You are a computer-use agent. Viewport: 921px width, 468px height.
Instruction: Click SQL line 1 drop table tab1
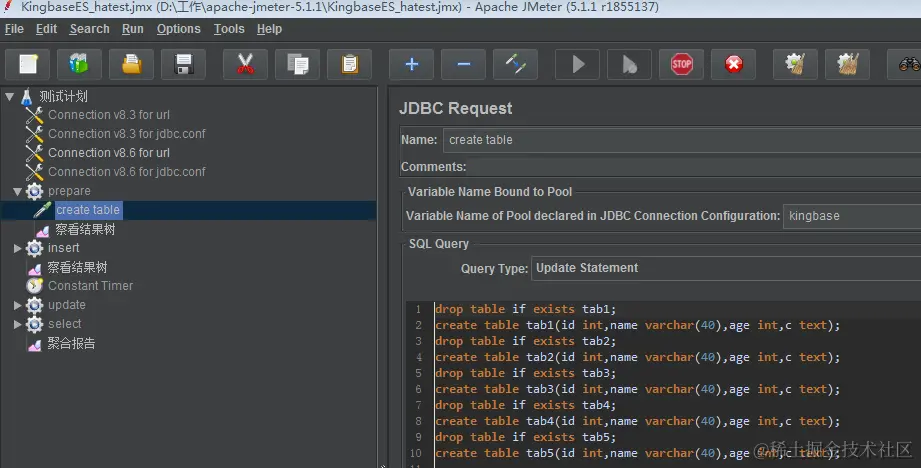(x=525, y=309)
